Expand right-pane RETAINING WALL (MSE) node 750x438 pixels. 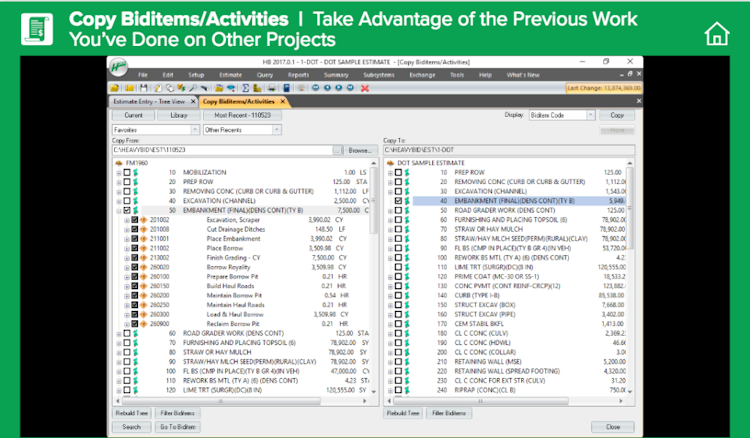click(x=390, y=362)
